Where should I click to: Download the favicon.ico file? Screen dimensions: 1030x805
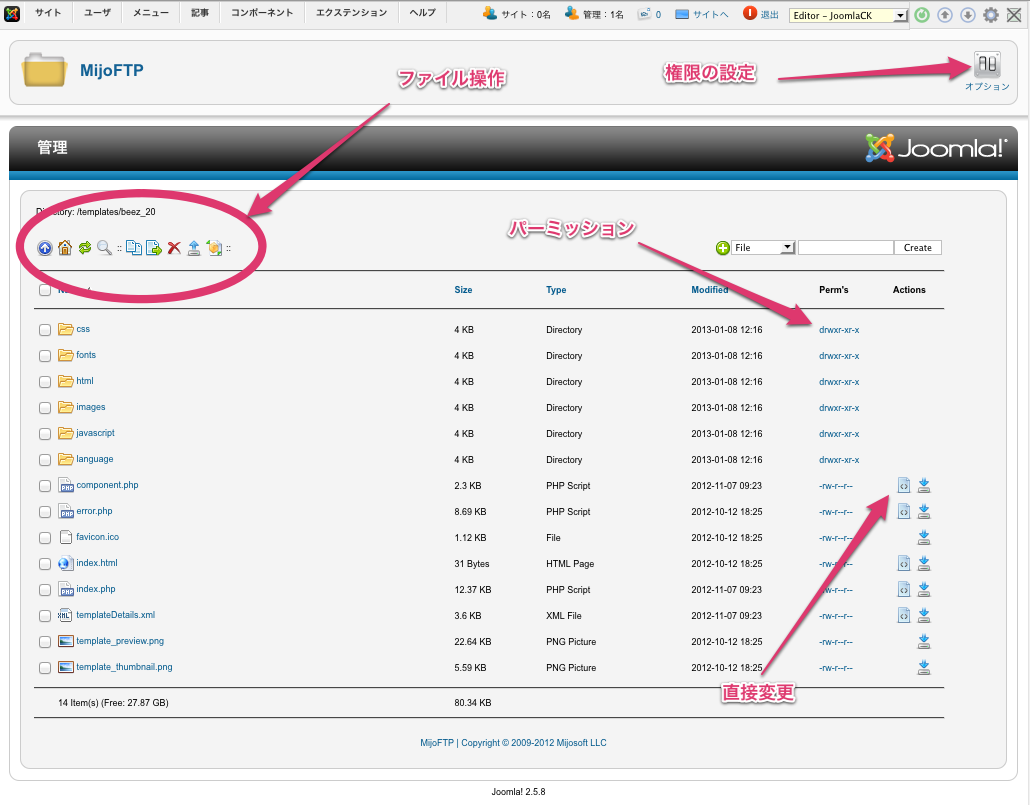click(924, 537)
